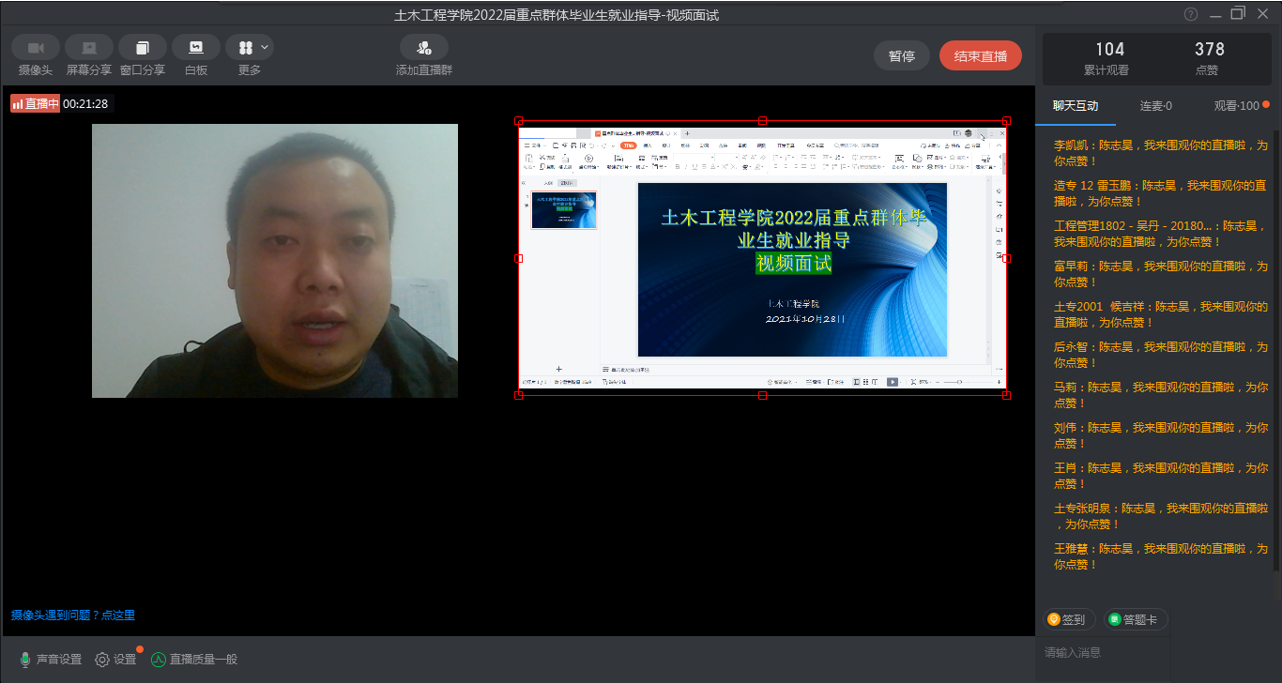The height and width of the screenshot is (683, 1282).
Task: Click the add live group (添加直播群) icon
Action: pos(424,48)
